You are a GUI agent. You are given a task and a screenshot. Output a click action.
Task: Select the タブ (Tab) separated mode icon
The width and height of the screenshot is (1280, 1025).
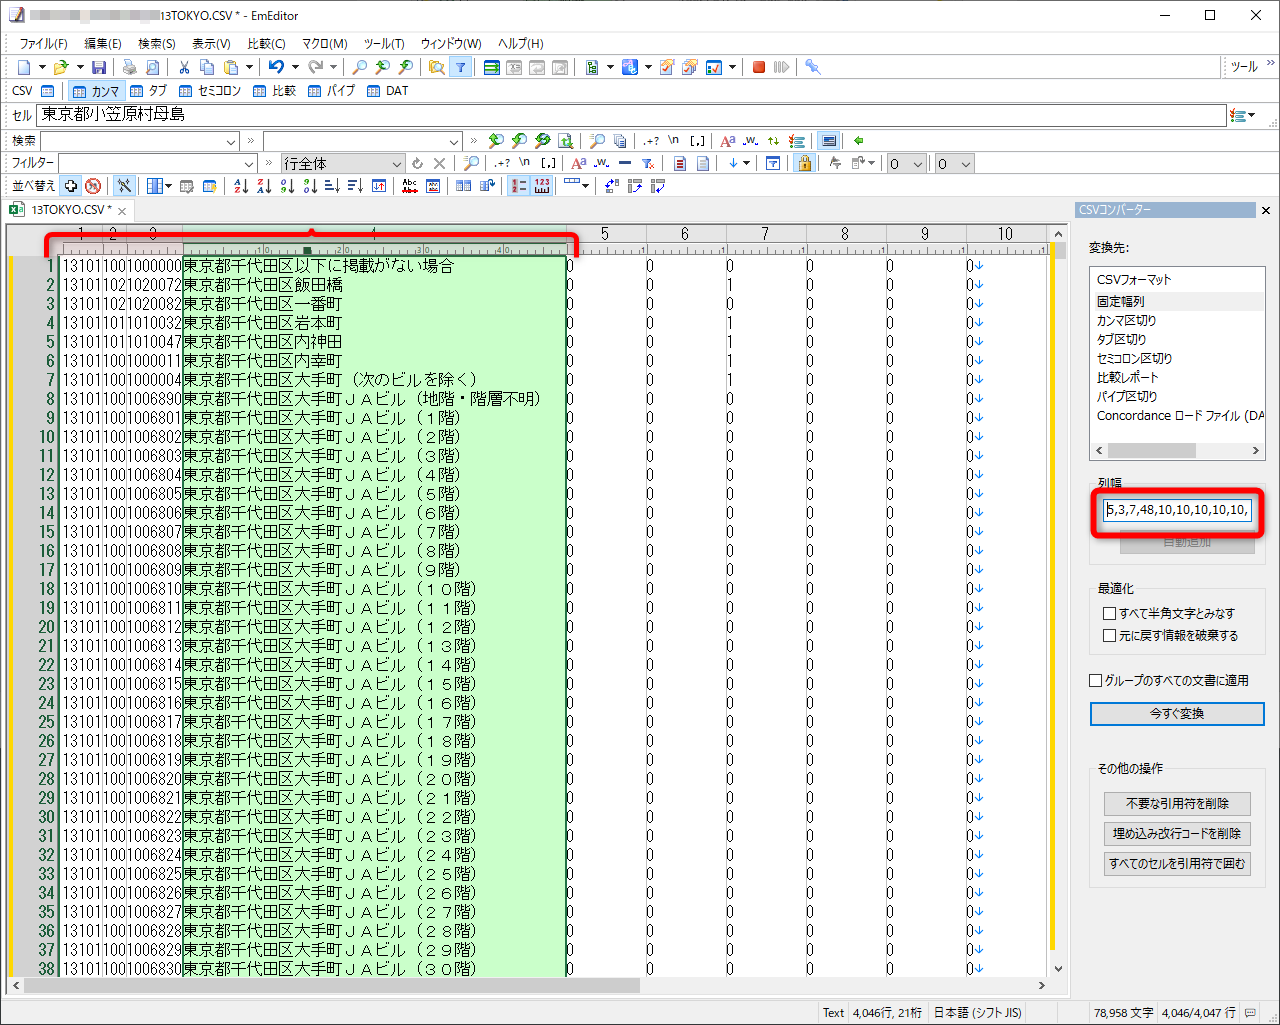point(148,91)
